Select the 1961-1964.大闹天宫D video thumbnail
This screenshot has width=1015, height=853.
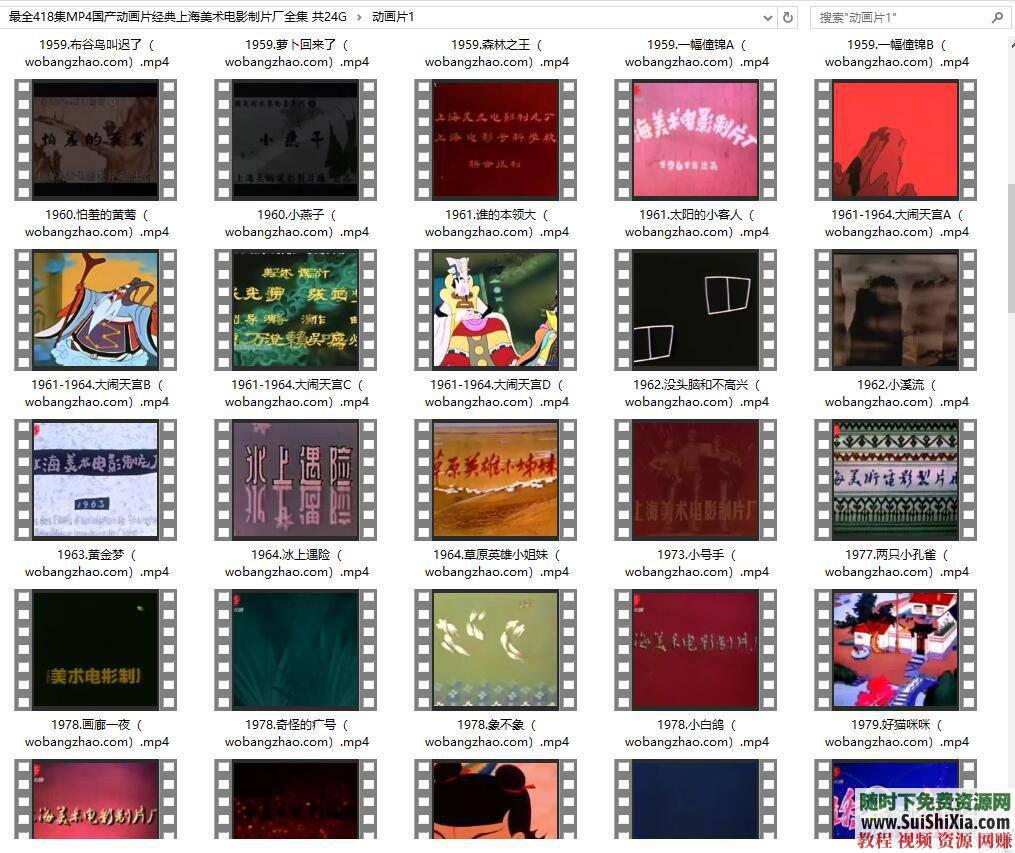click(x=495, y=310)
